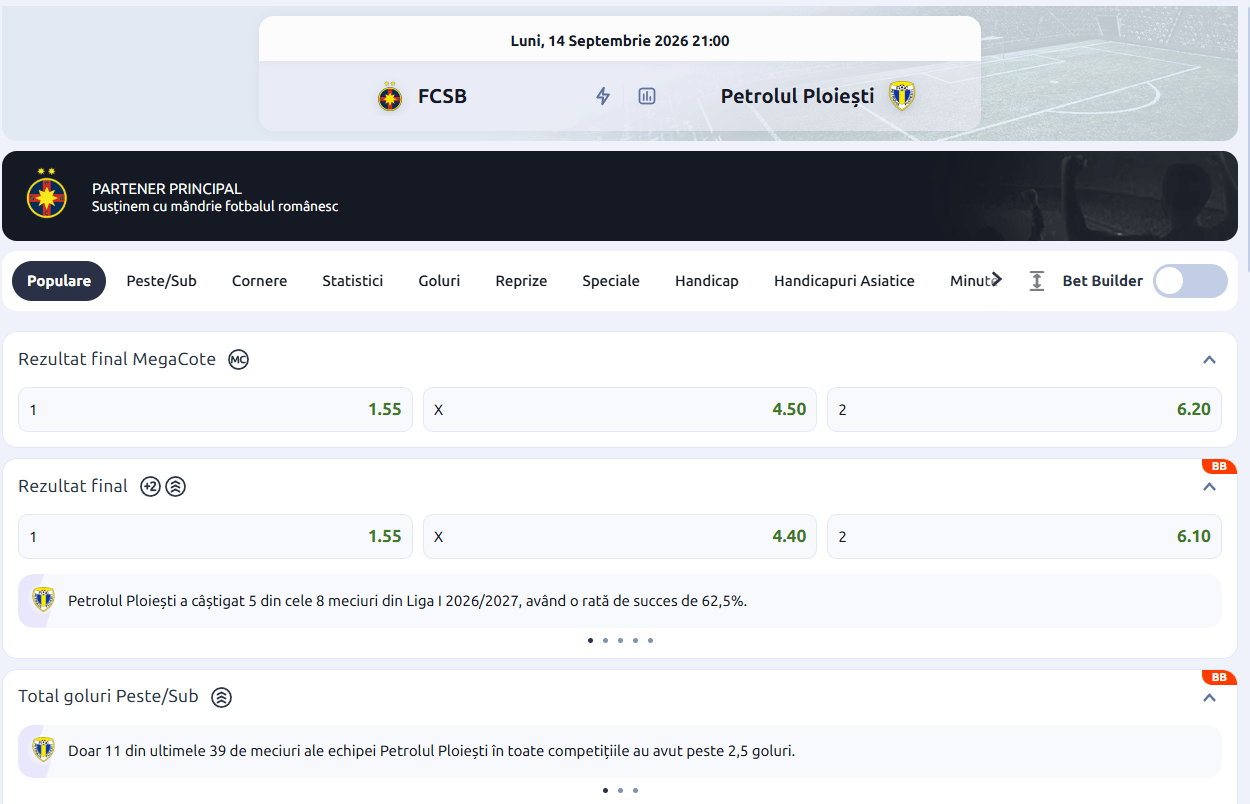Click text about 11 of last 39 matches

pos(431,751)
